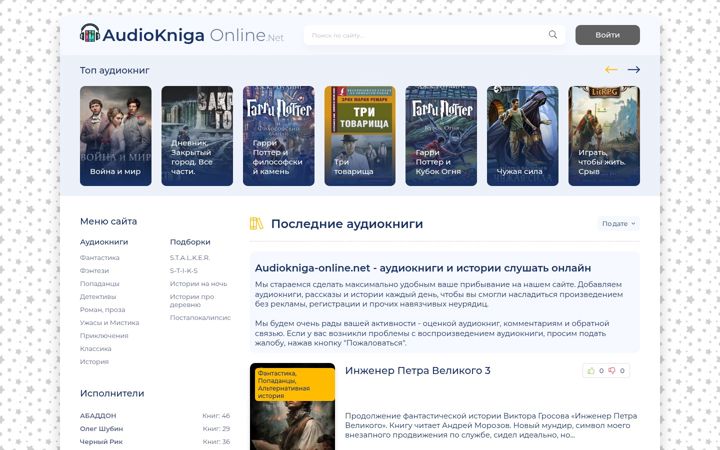
Task: Open the Детективы category
Action: 98,297
